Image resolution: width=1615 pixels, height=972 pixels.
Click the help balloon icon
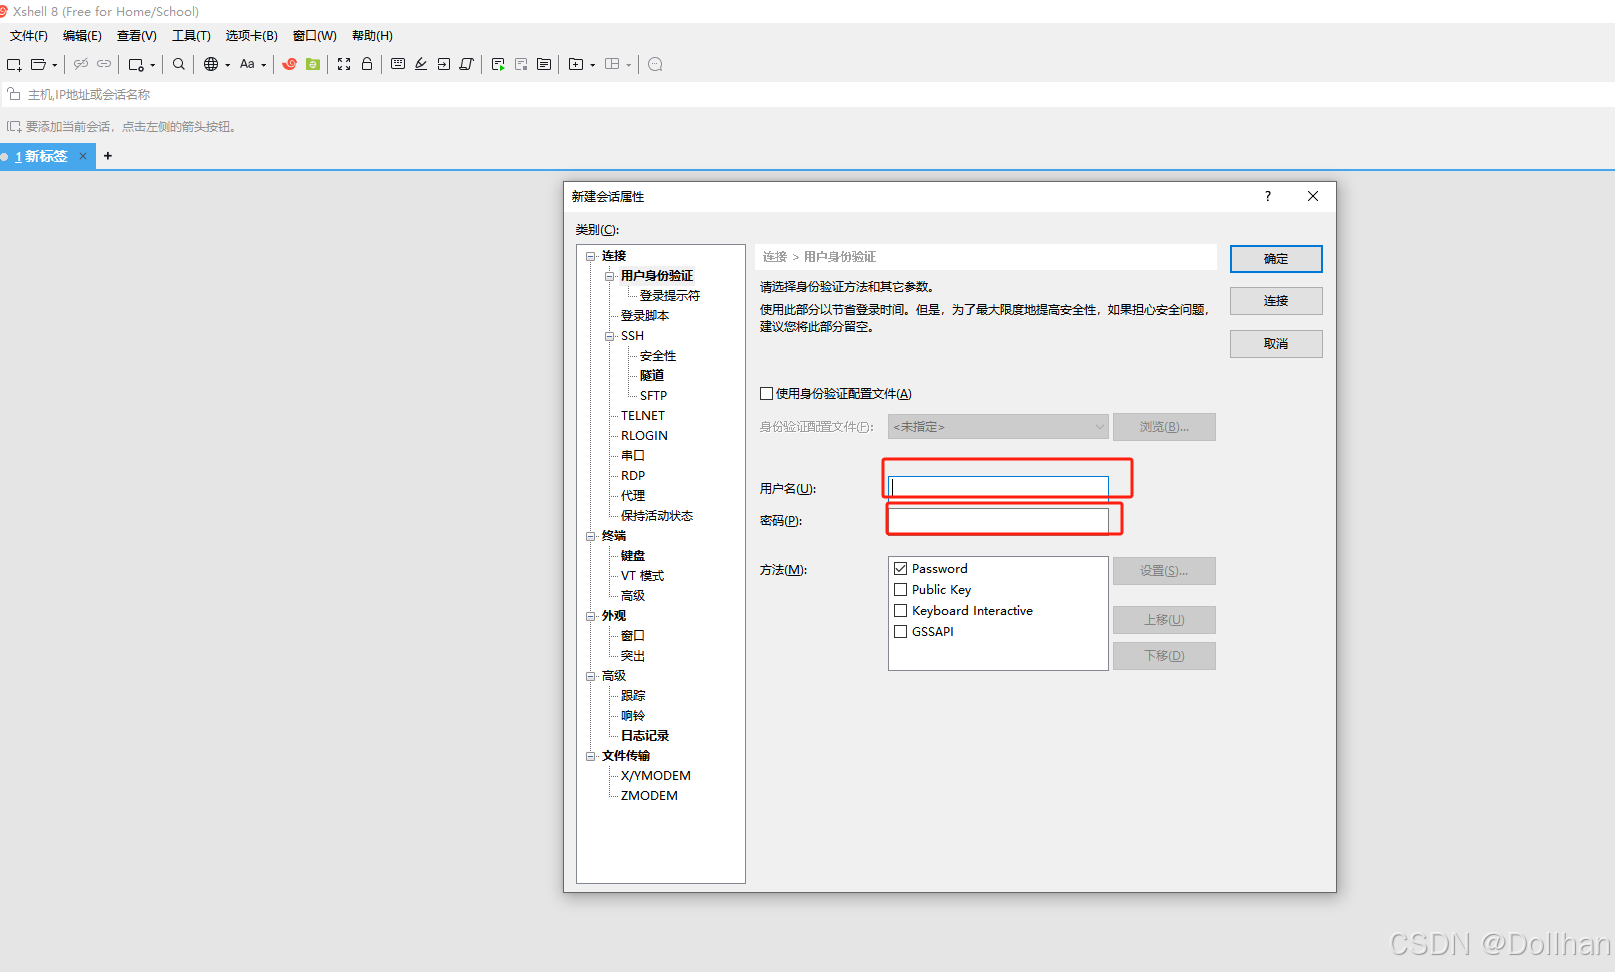(x=654, y=64)
